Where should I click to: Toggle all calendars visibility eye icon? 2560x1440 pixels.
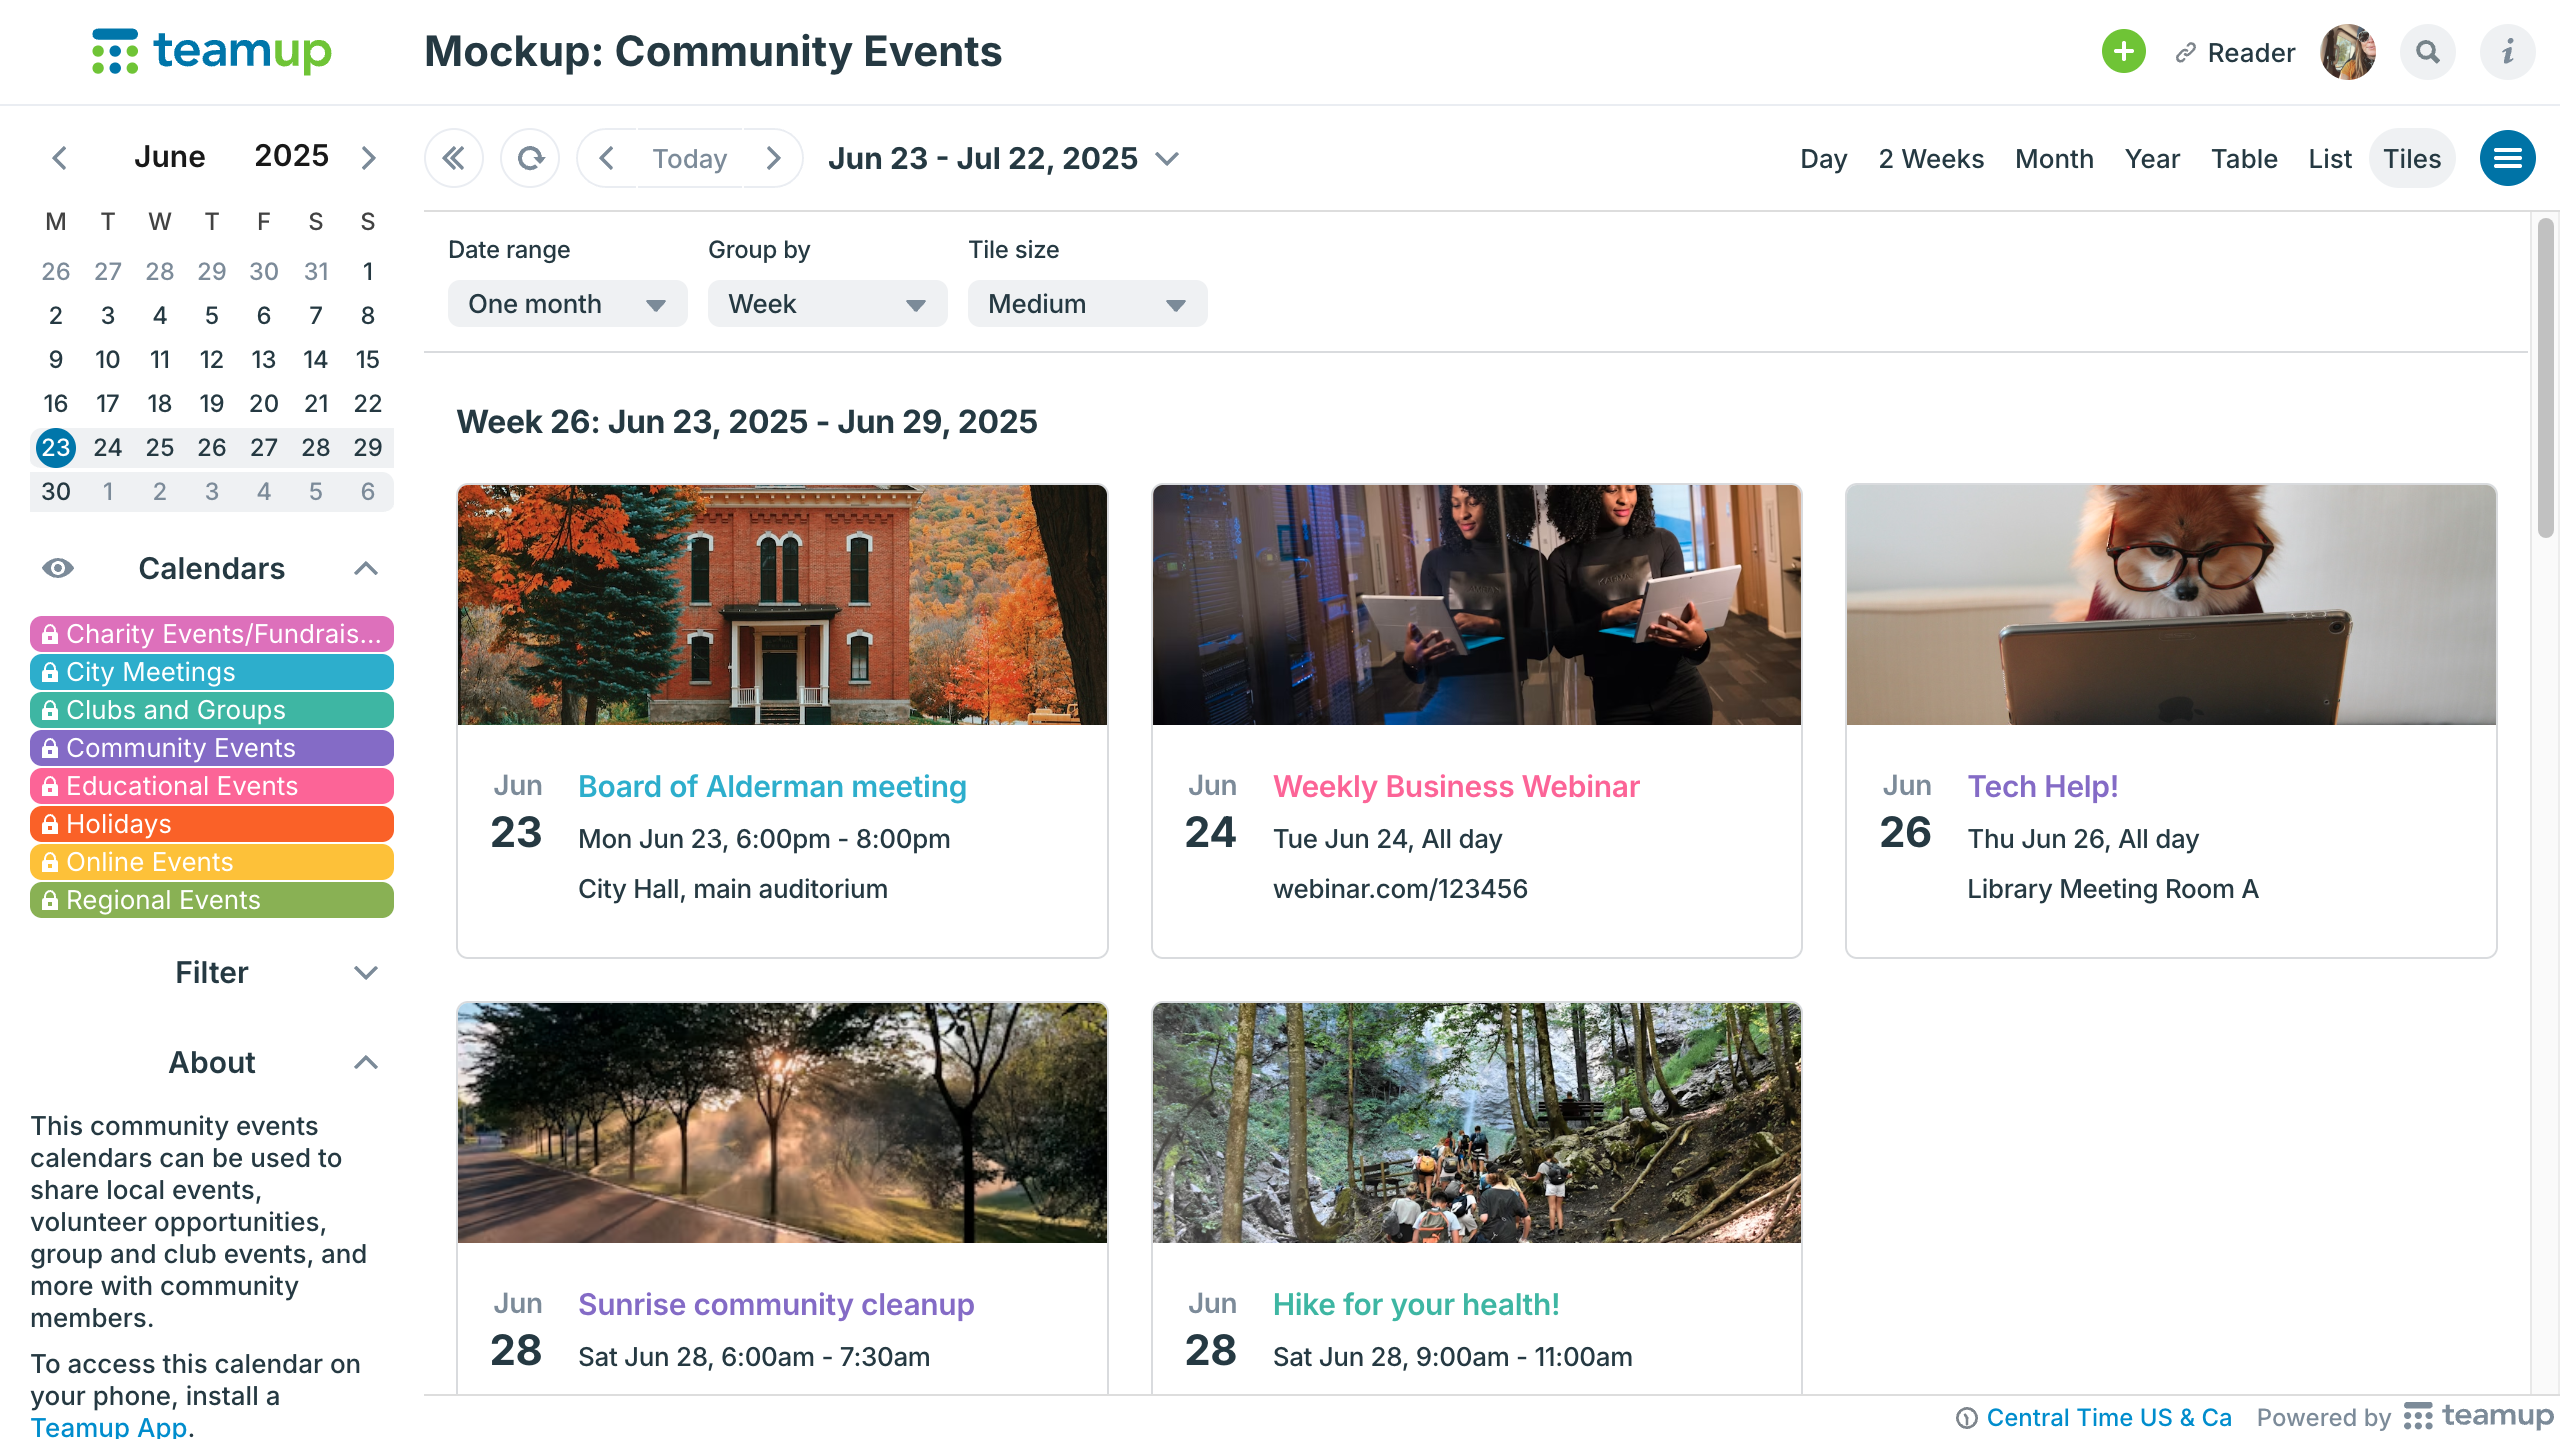point(57,568)
